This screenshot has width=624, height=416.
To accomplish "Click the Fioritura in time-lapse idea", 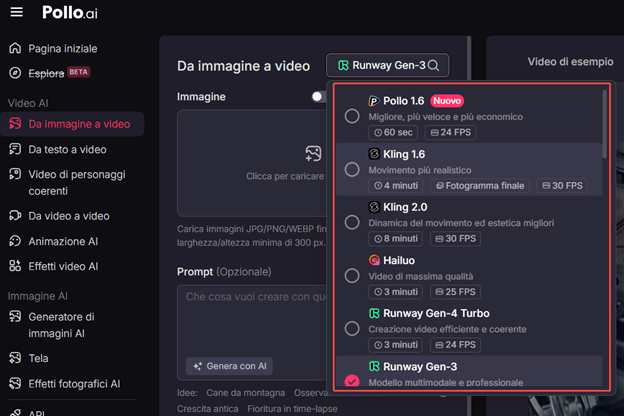I will point(292,409).
